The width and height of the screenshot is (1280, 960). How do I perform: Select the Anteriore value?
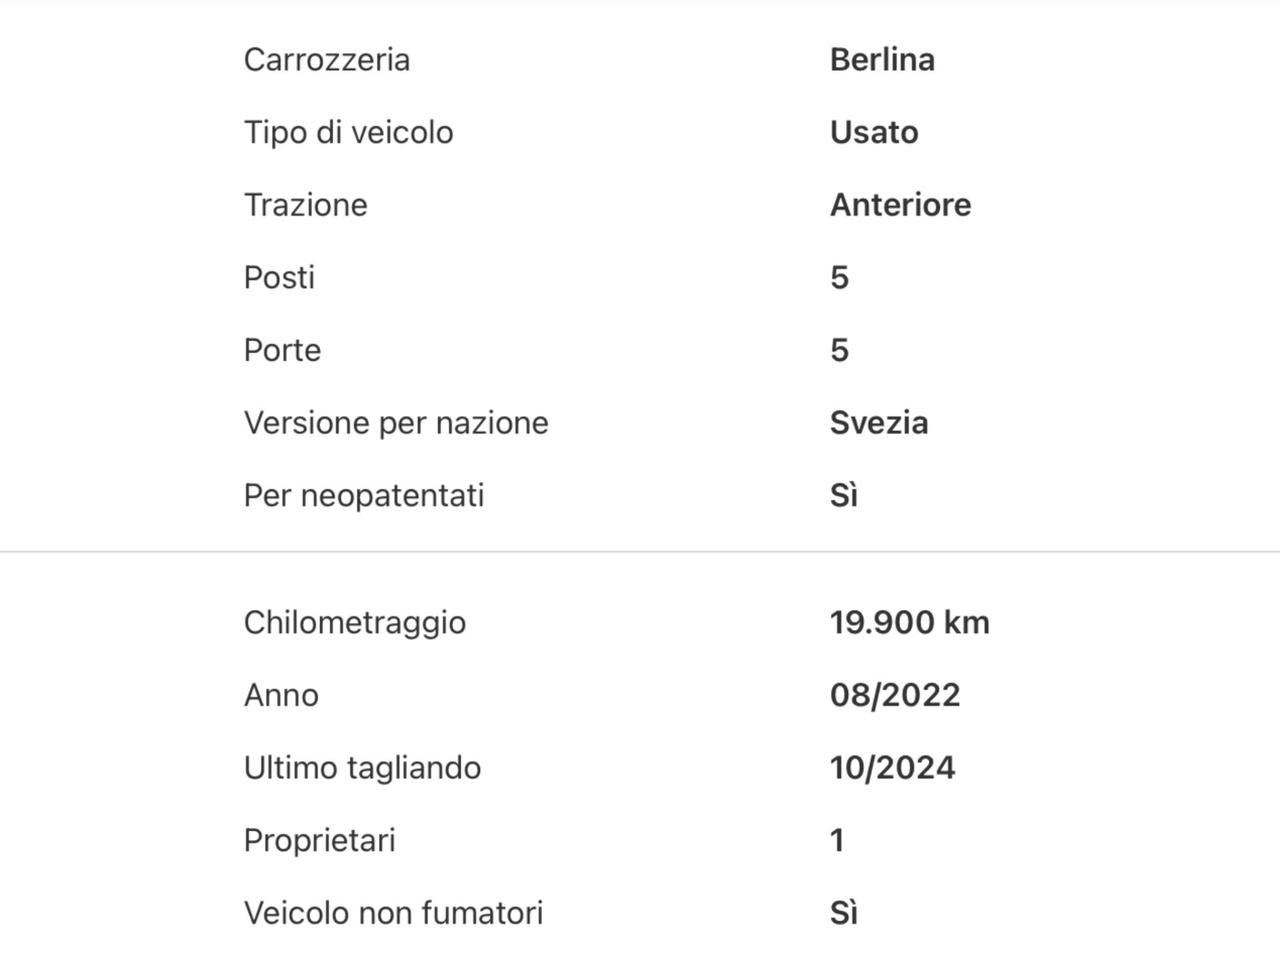900,204
